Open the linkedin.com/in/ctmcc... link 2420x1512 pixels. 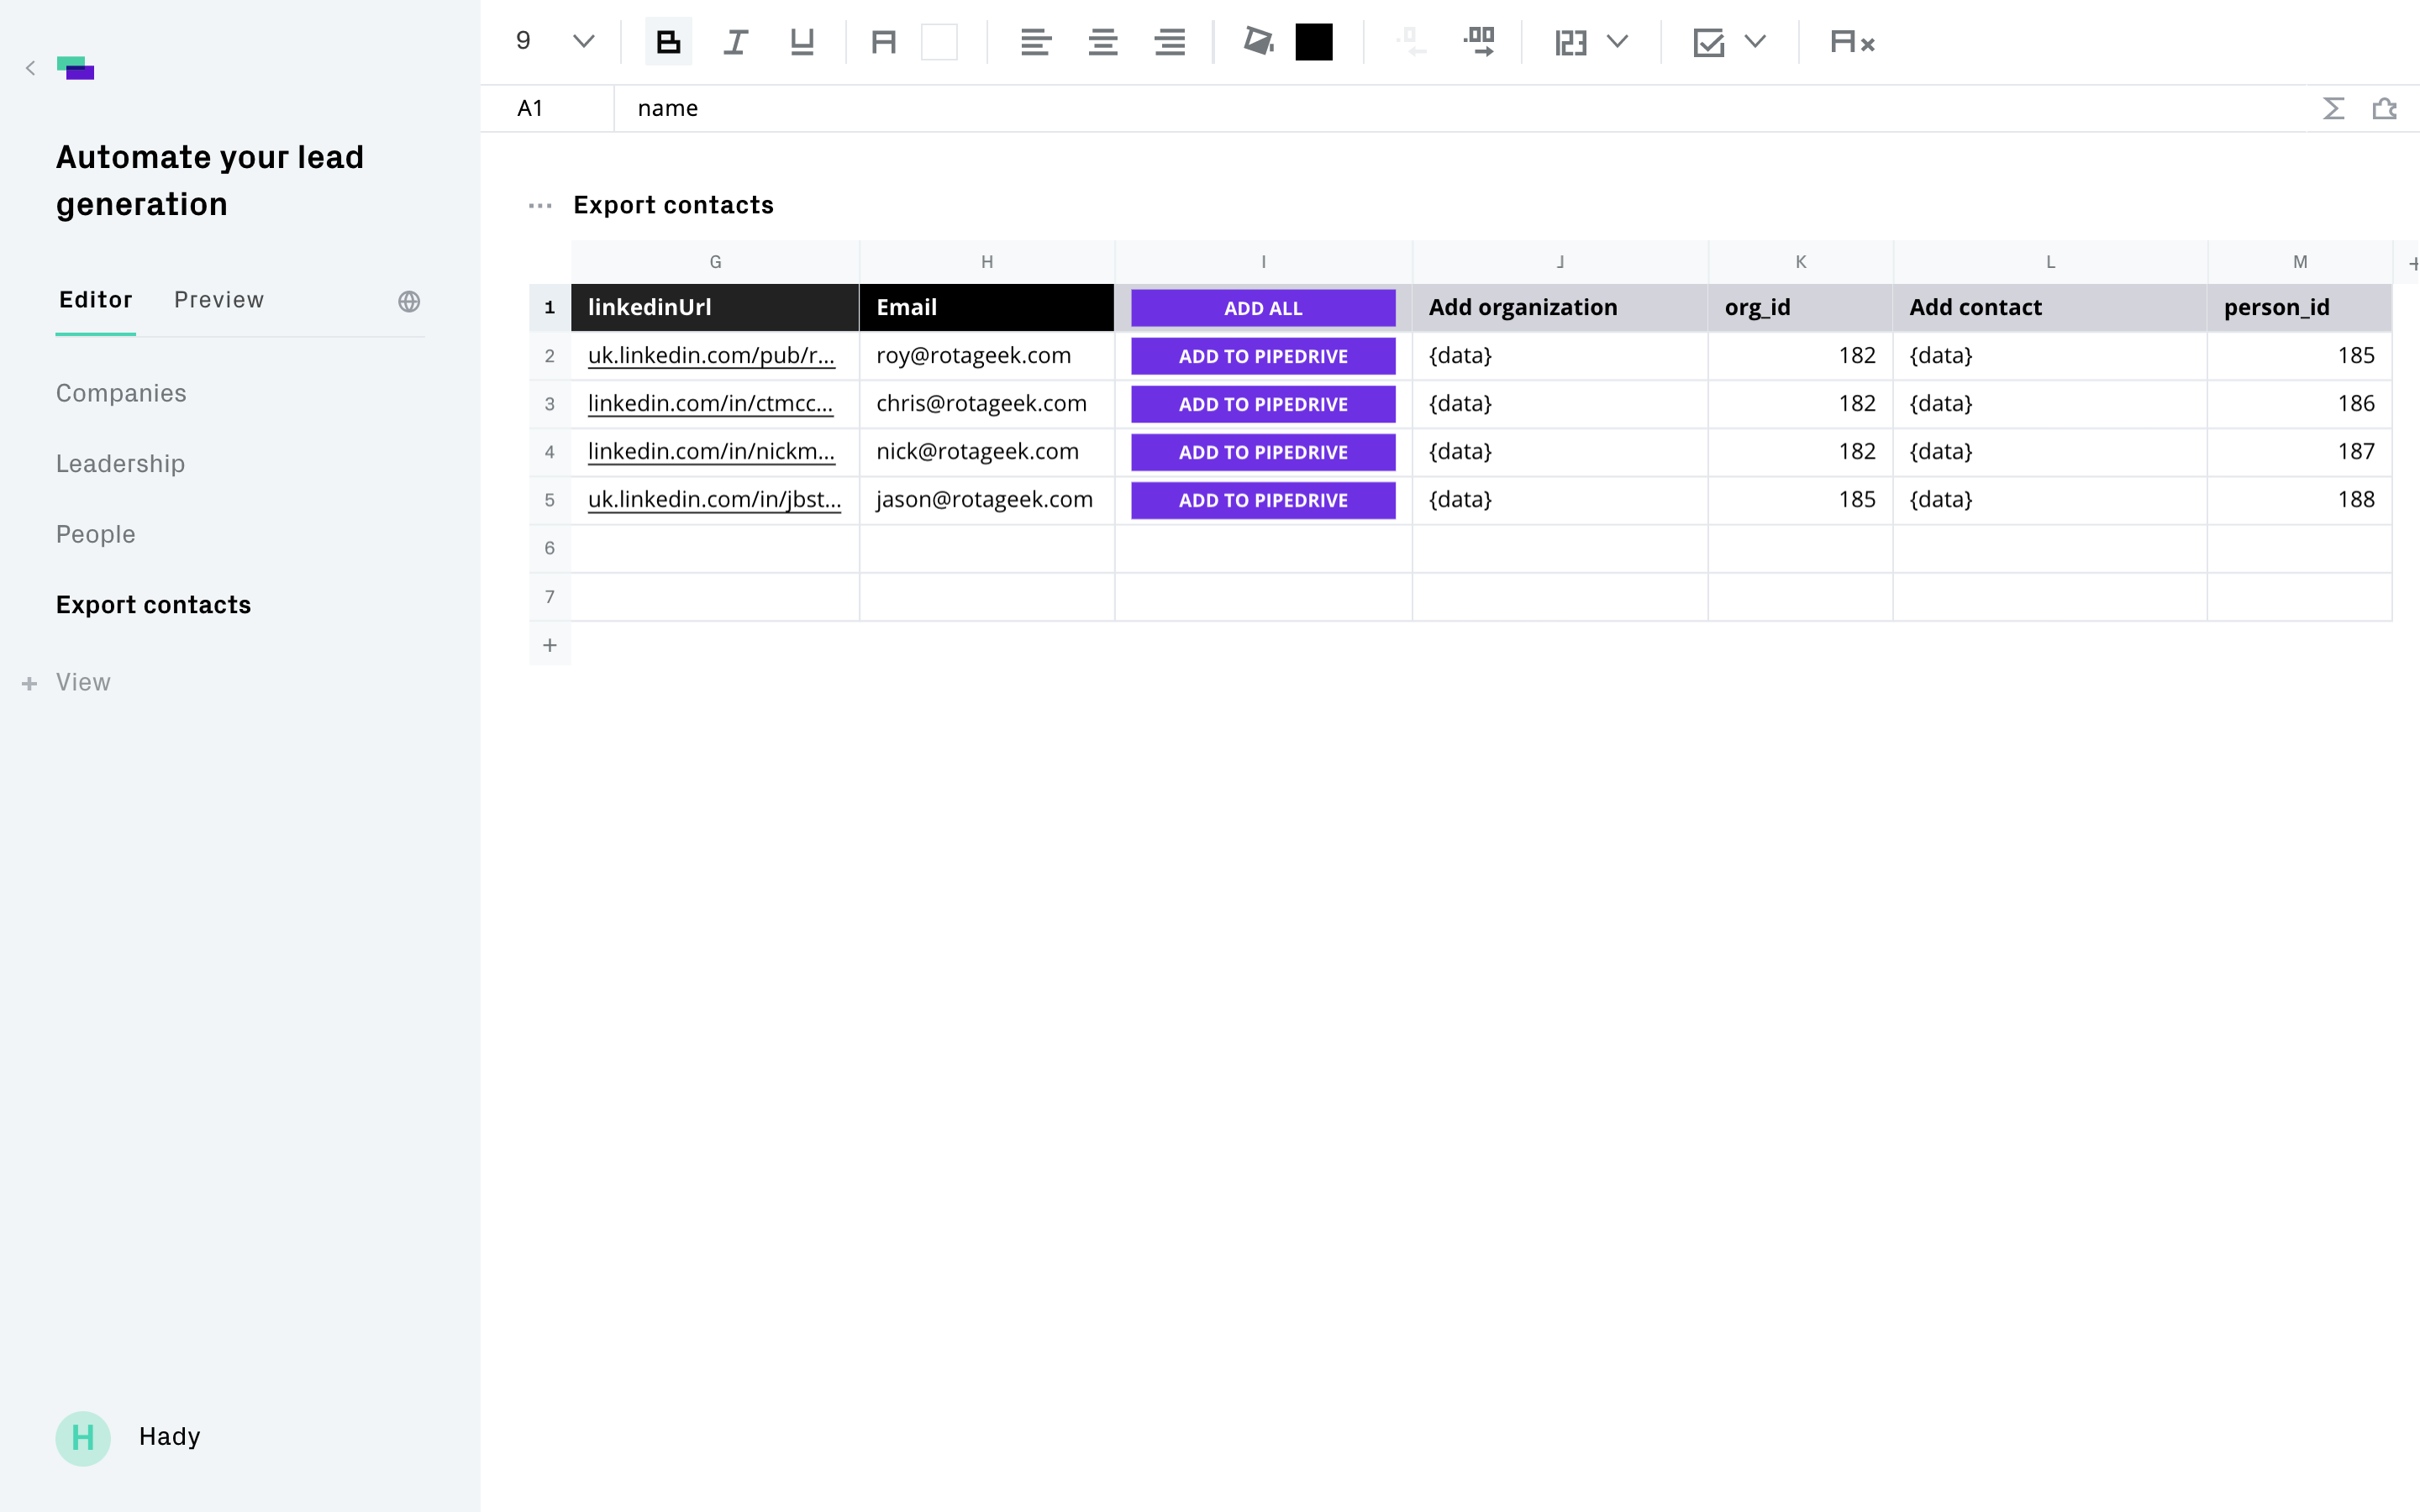[710, 404]
